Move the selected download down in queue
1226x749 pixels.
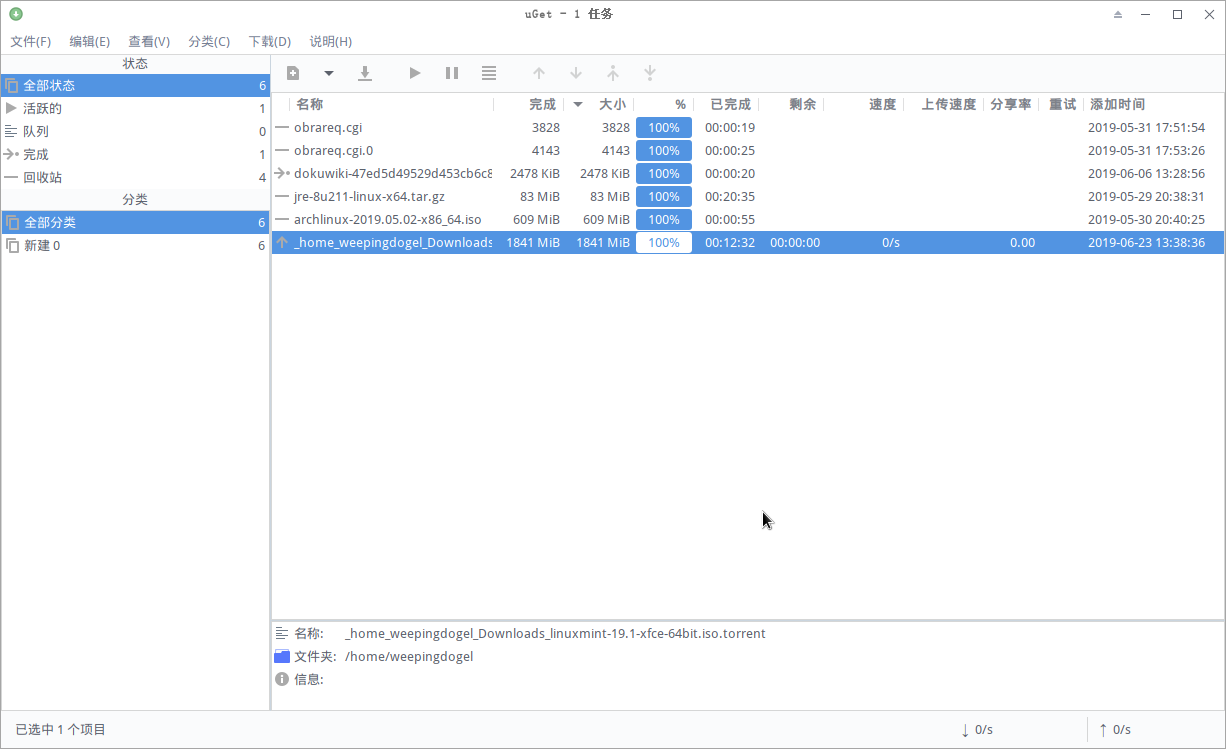click(x=576, y=72)
